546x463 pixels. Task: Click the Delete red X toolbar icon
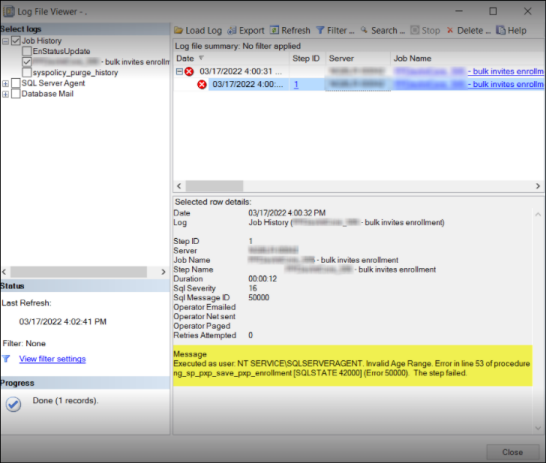point(450,30)
